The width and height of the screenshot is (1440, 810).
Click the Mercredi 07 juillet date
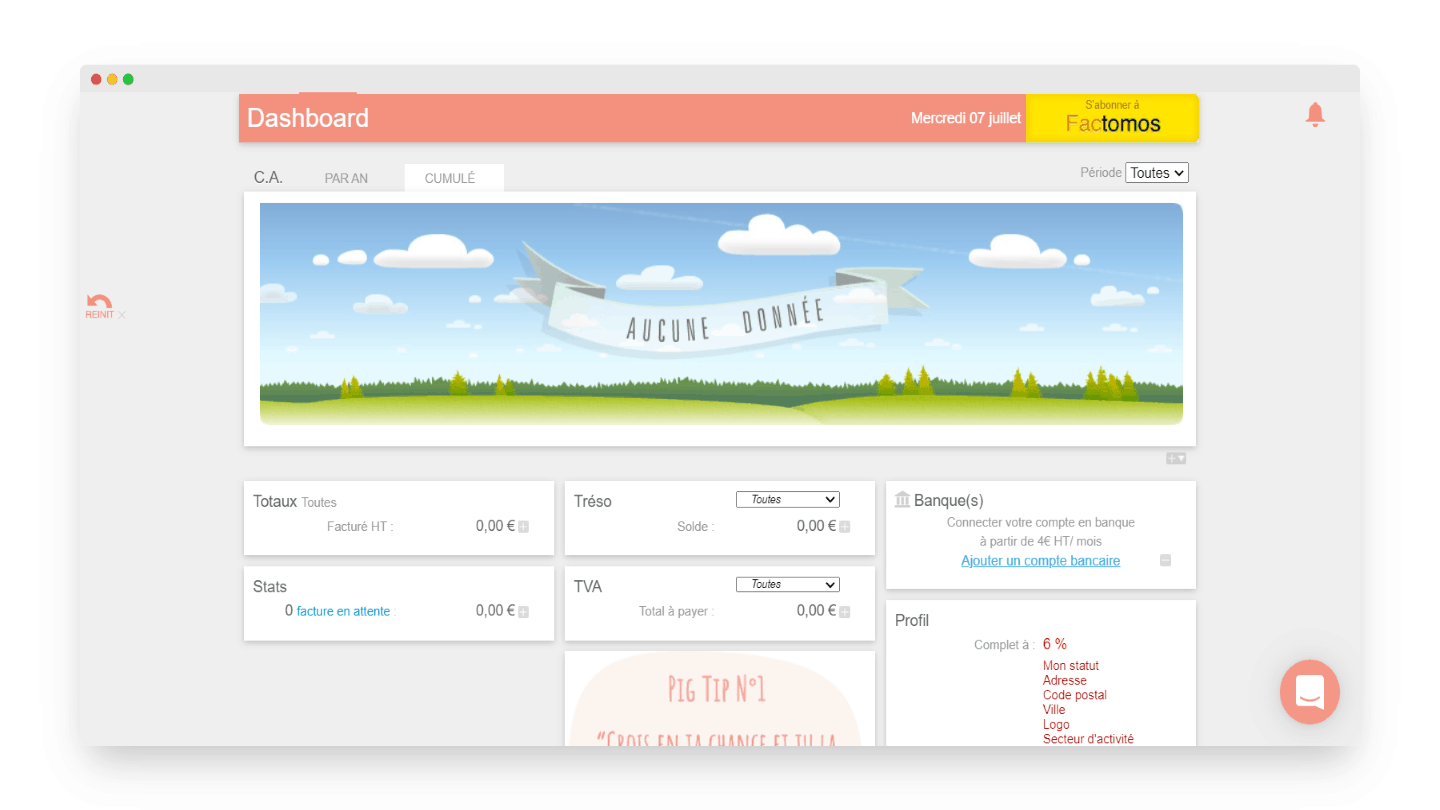coord(966,118)
